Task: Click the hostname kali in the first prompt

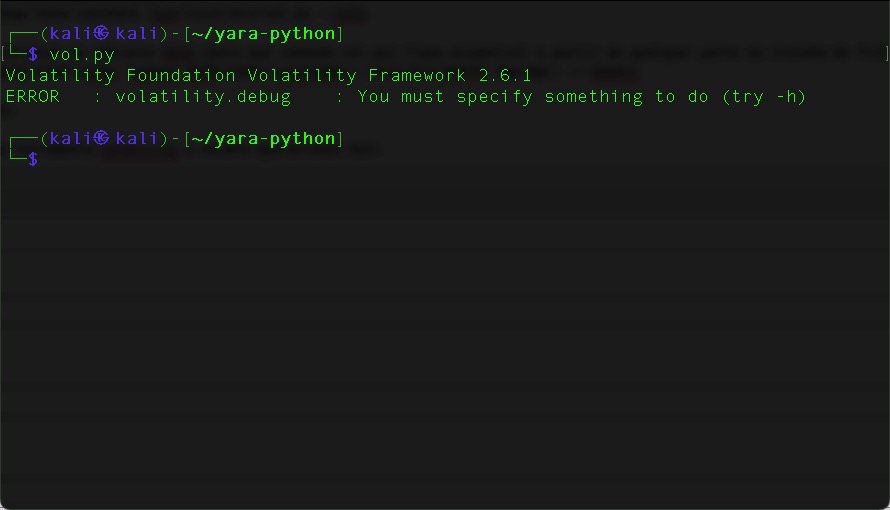Action: tap(136, 34)
